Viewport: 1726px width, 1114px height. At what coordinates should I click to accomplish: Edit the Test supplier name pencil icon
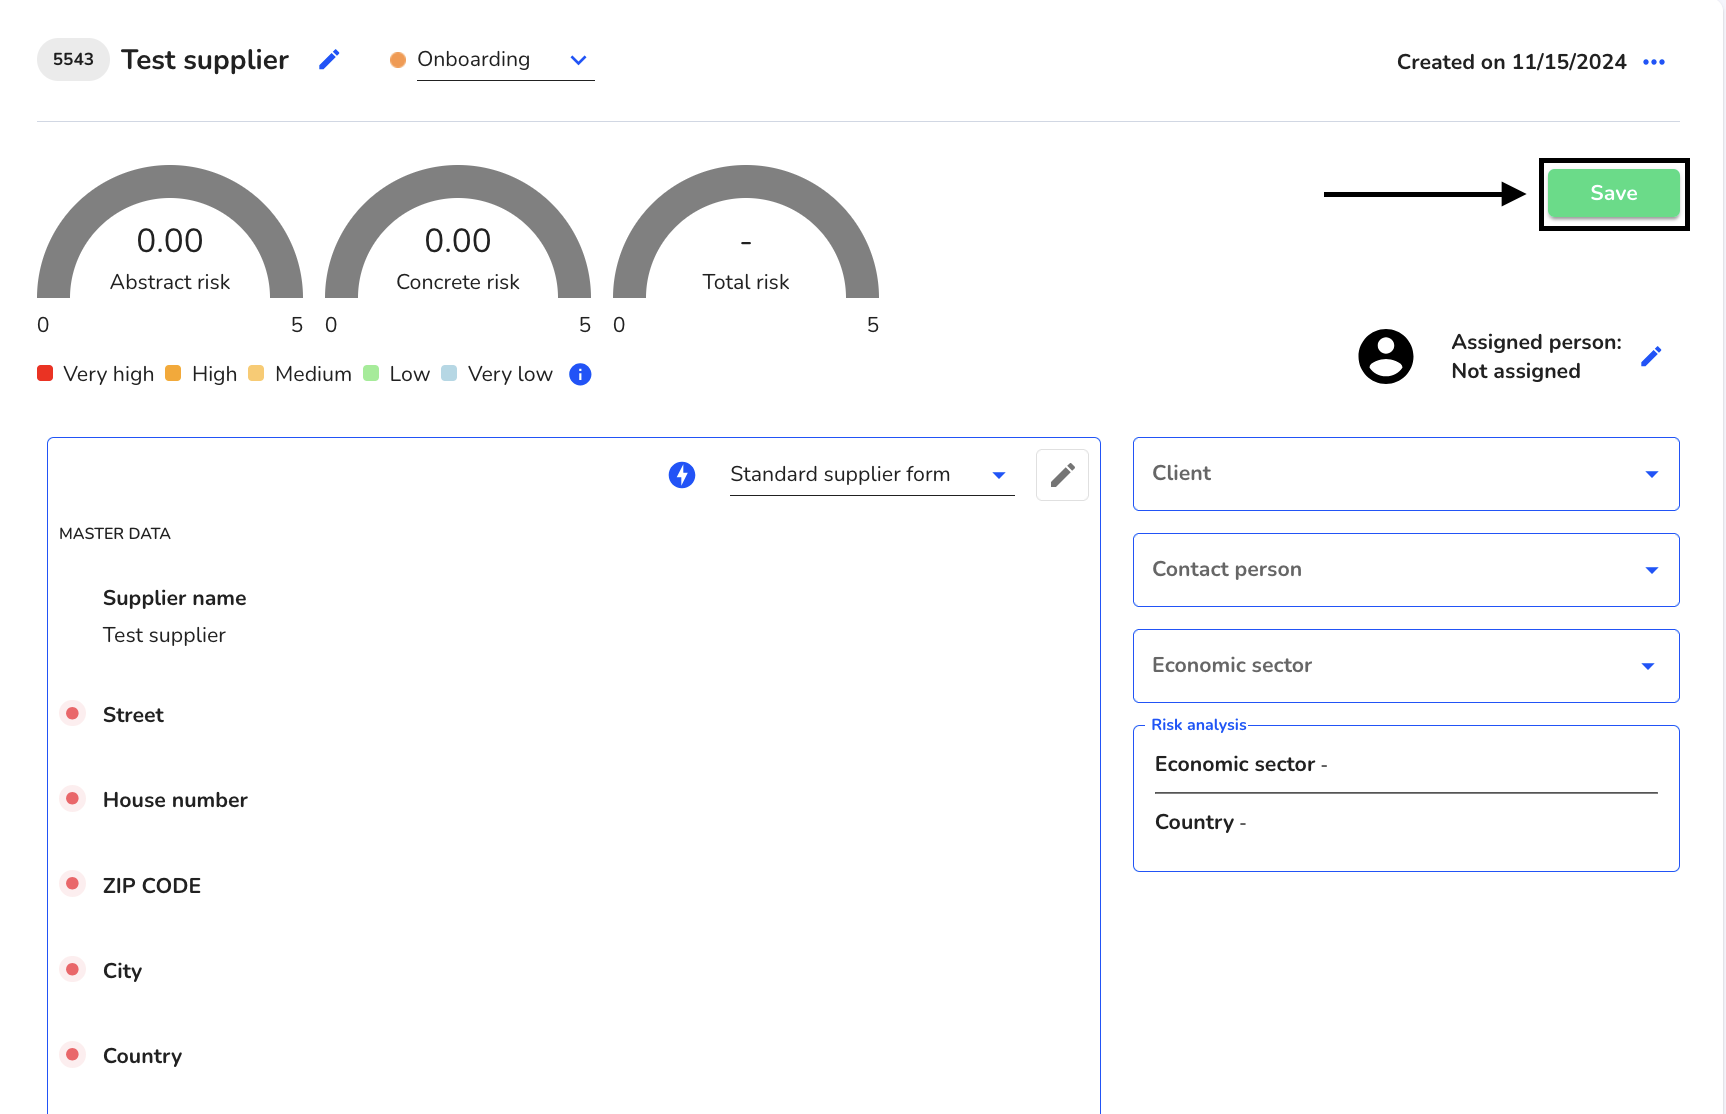click(329, 60)
